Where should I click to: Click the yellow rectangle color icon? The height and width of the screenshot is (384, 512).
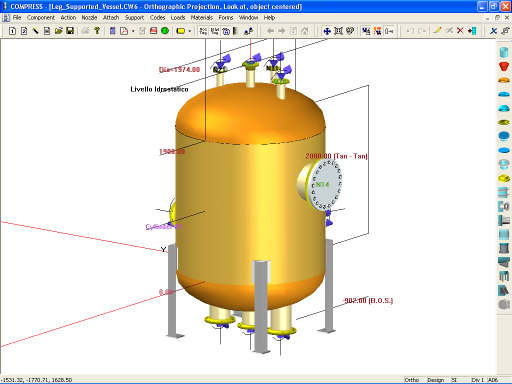pyautogui.click(x=181, y=31)
